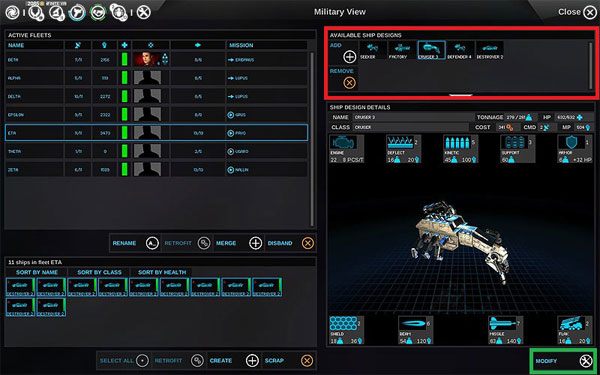Viewport: 600px width, 375px height.
Task: Sort fleets by the hero column icon
Action: pyautogui.click(x=151, y=45)
